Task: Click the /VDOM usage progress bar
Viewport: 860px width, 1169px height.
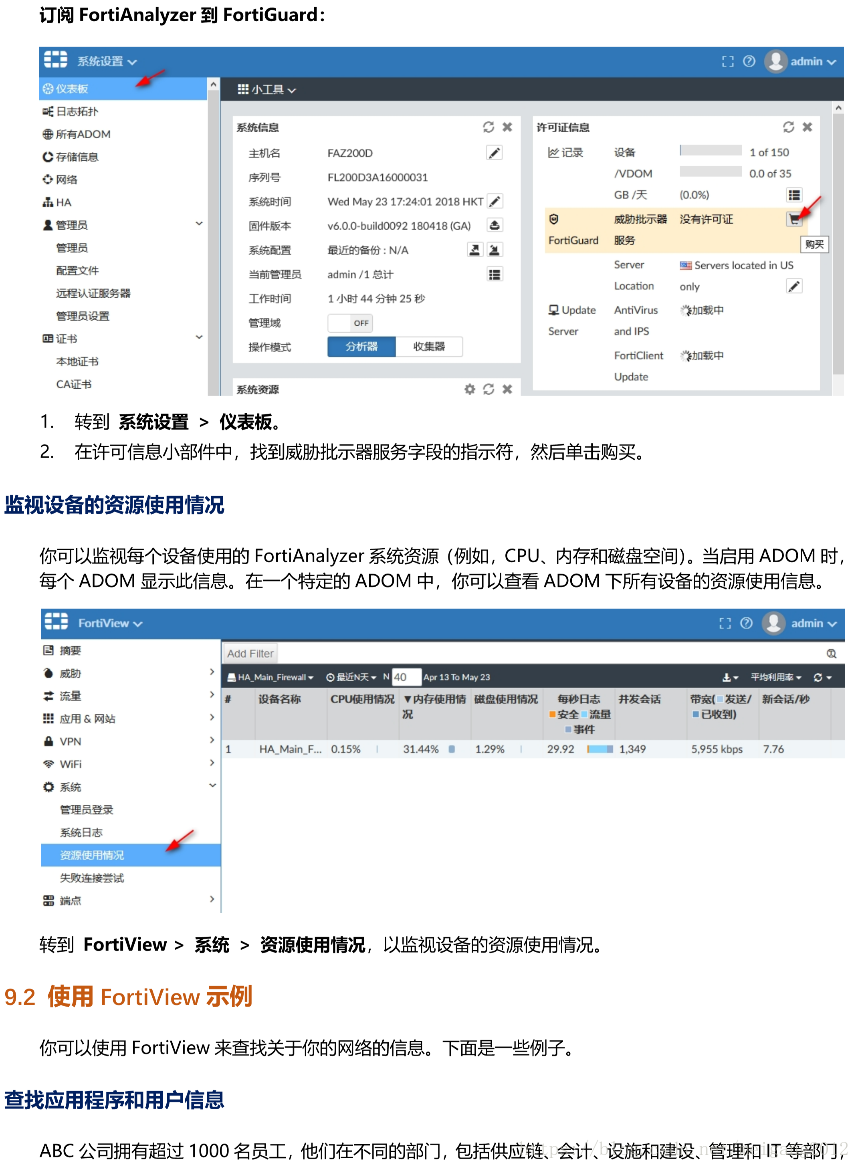Action: click(711, 173)
